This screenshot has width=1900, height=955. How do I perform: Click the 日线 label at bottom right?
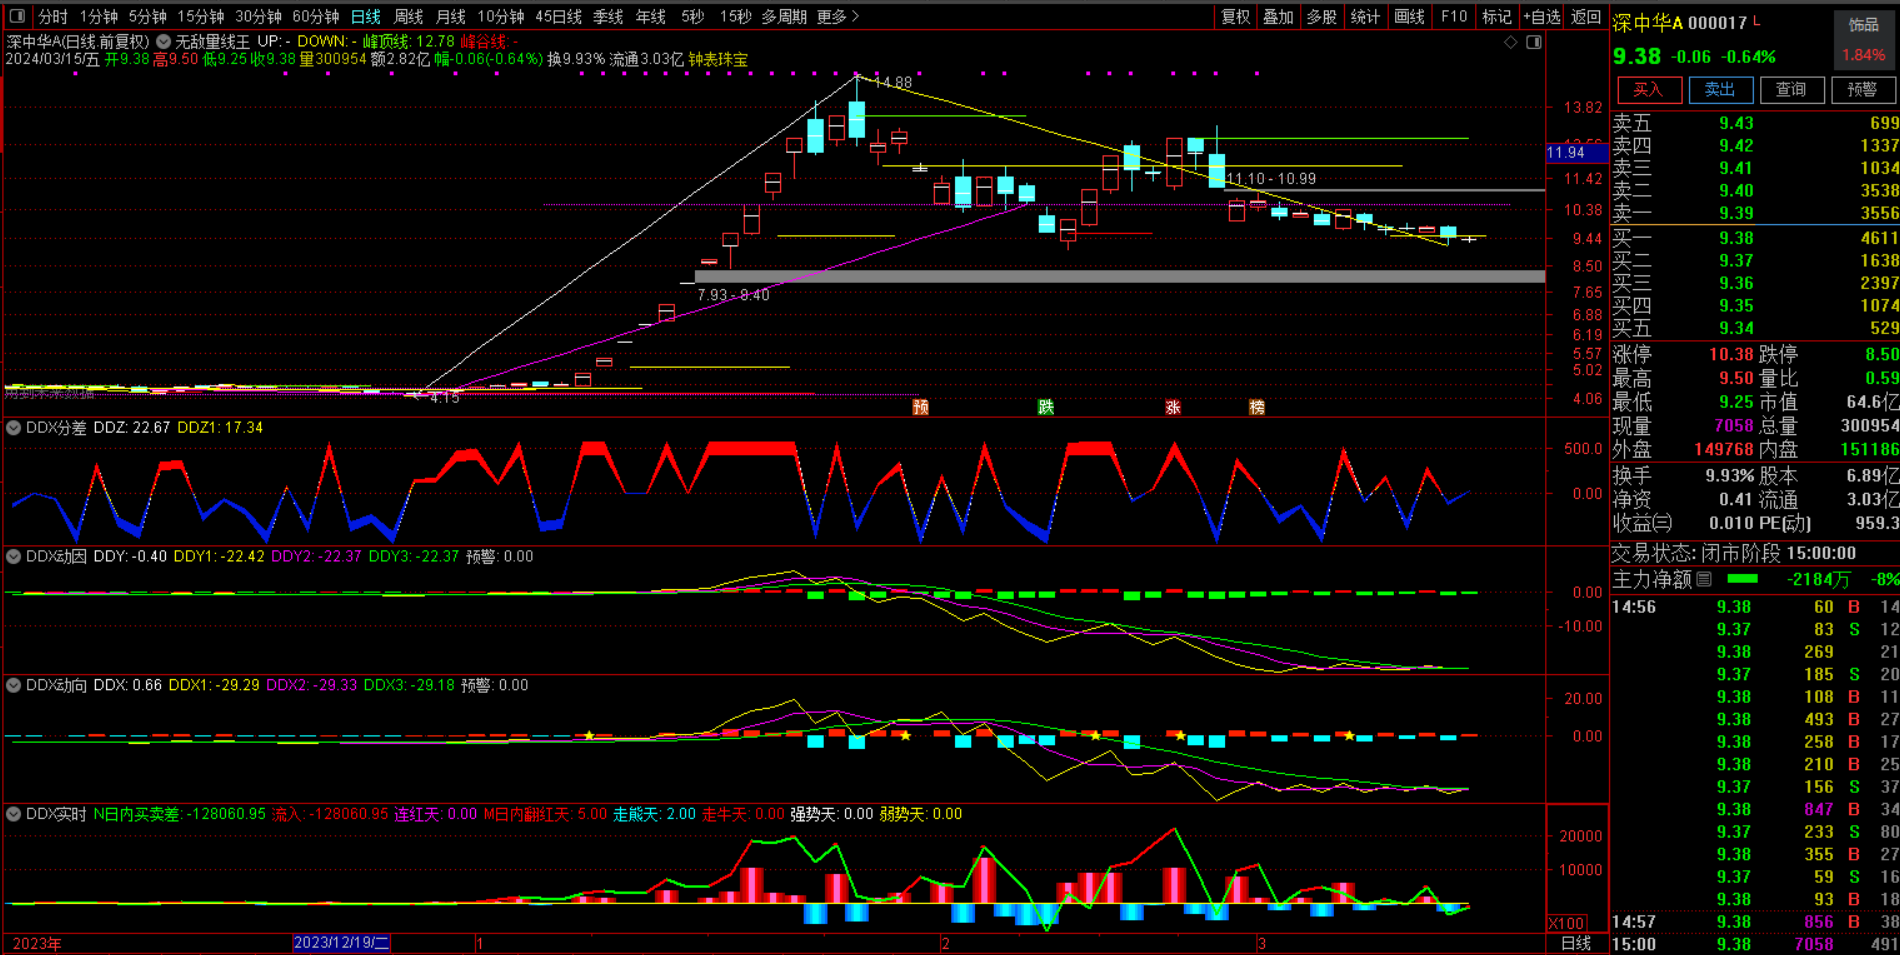pyautogui.click(x=1576, y=943)
